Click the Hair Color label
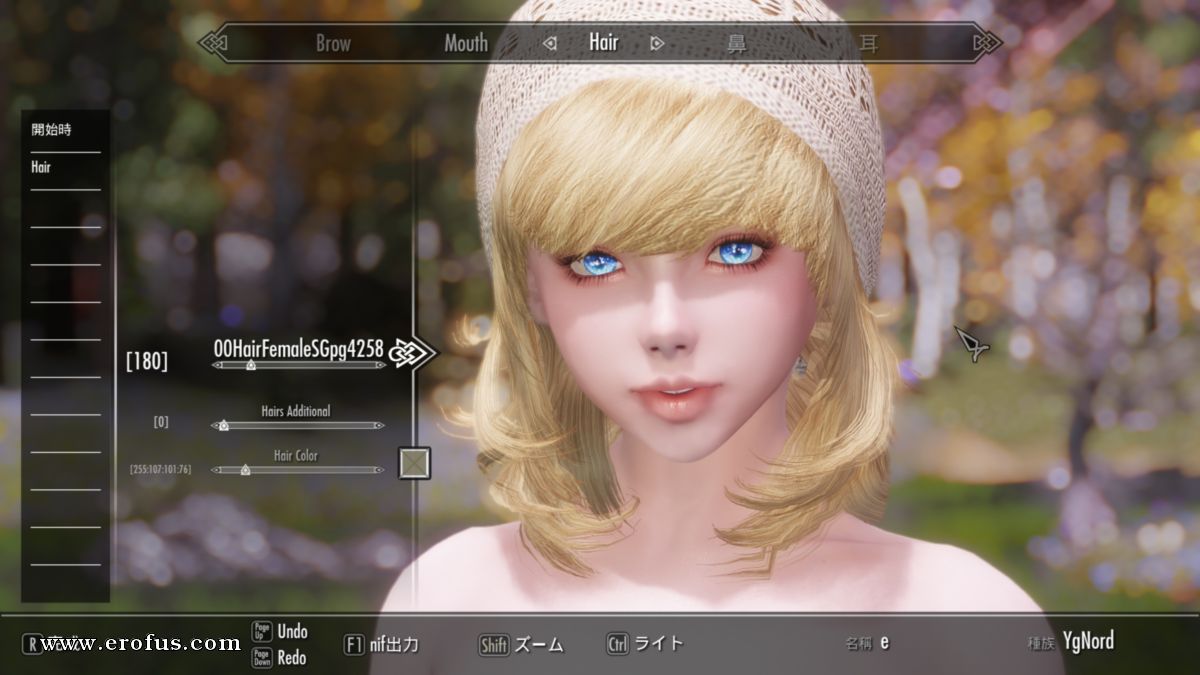 click(x=296, y=455)
